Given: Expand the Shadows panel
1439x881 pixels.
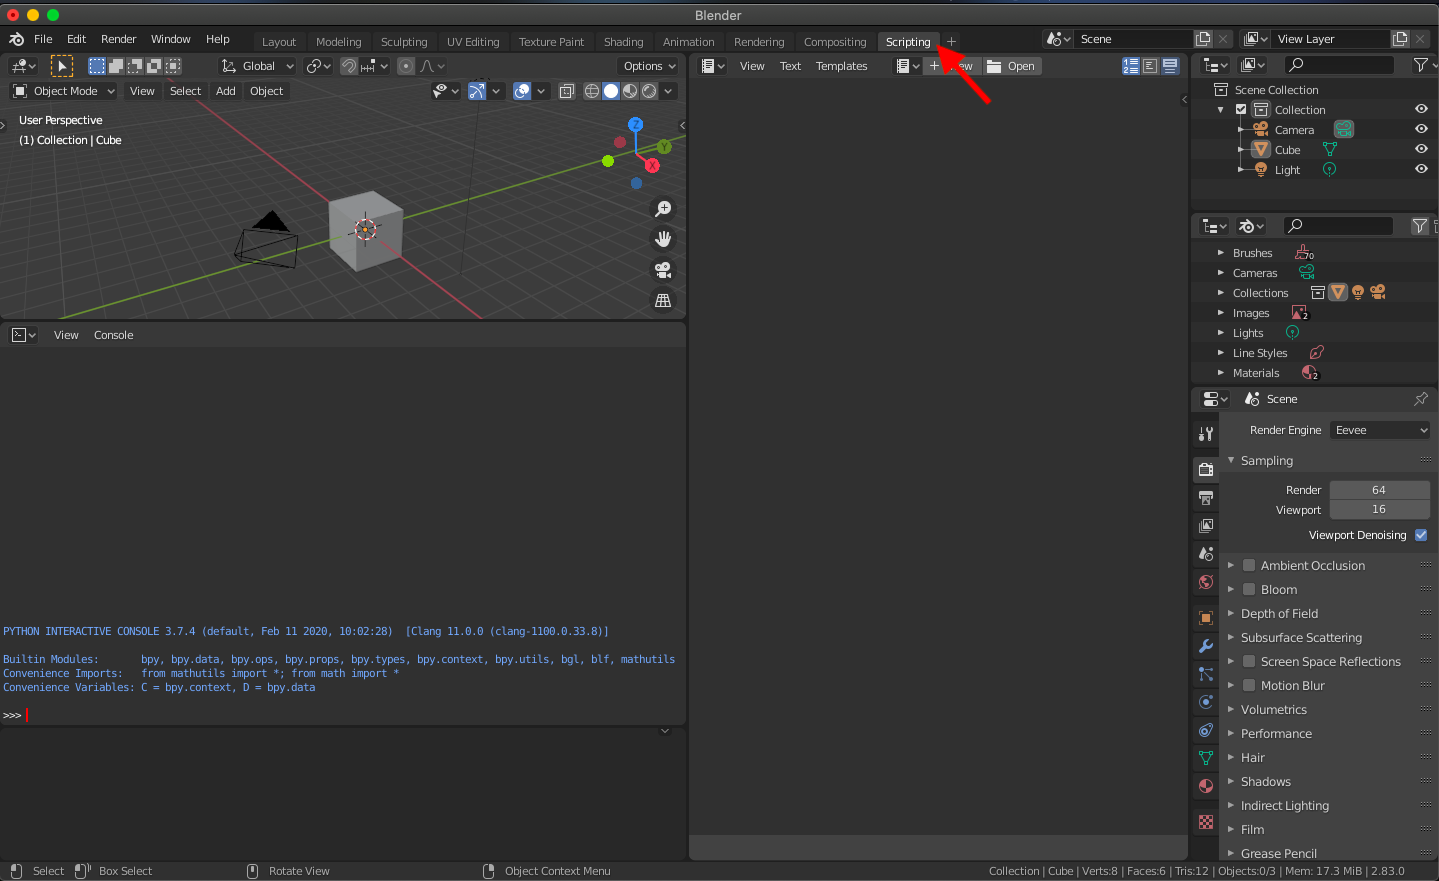Looking at the screenshot, I should click(1265, 781).
